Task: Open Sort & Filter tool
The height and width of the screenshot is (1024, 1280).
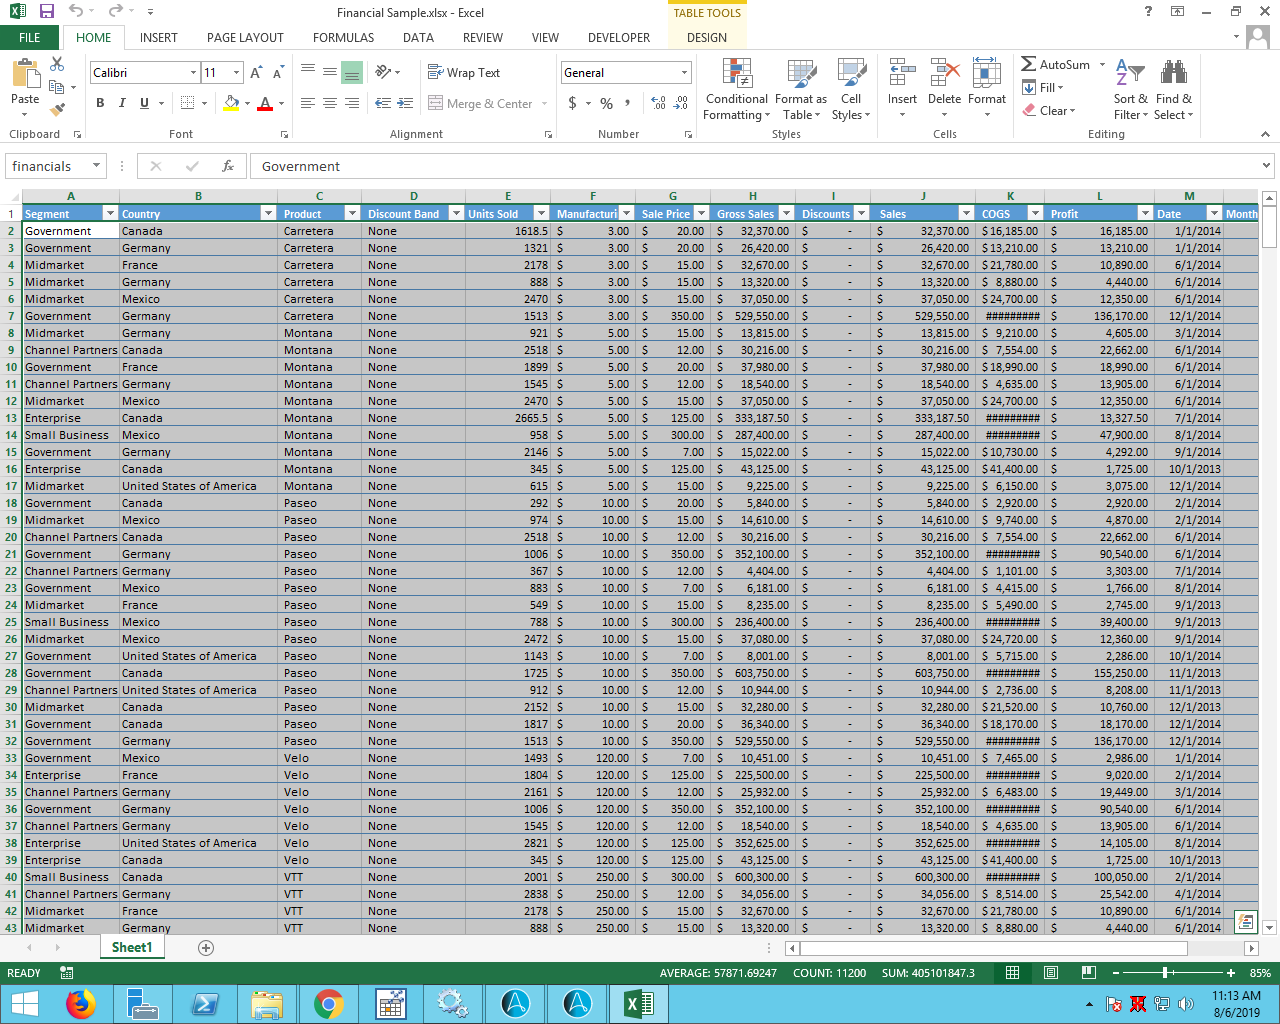Action: (1130, 90)
